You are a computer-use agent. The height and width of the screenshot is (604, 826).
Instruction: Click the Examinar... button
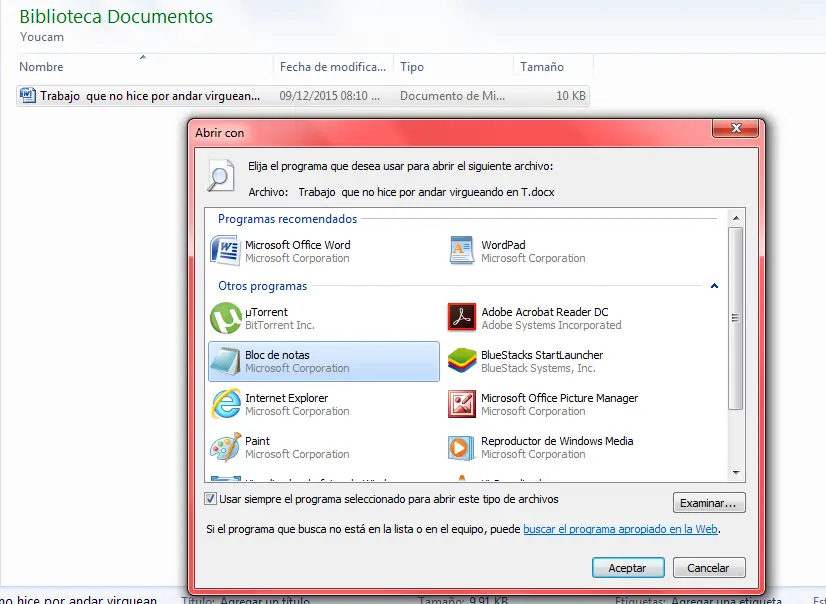[709, 503]
